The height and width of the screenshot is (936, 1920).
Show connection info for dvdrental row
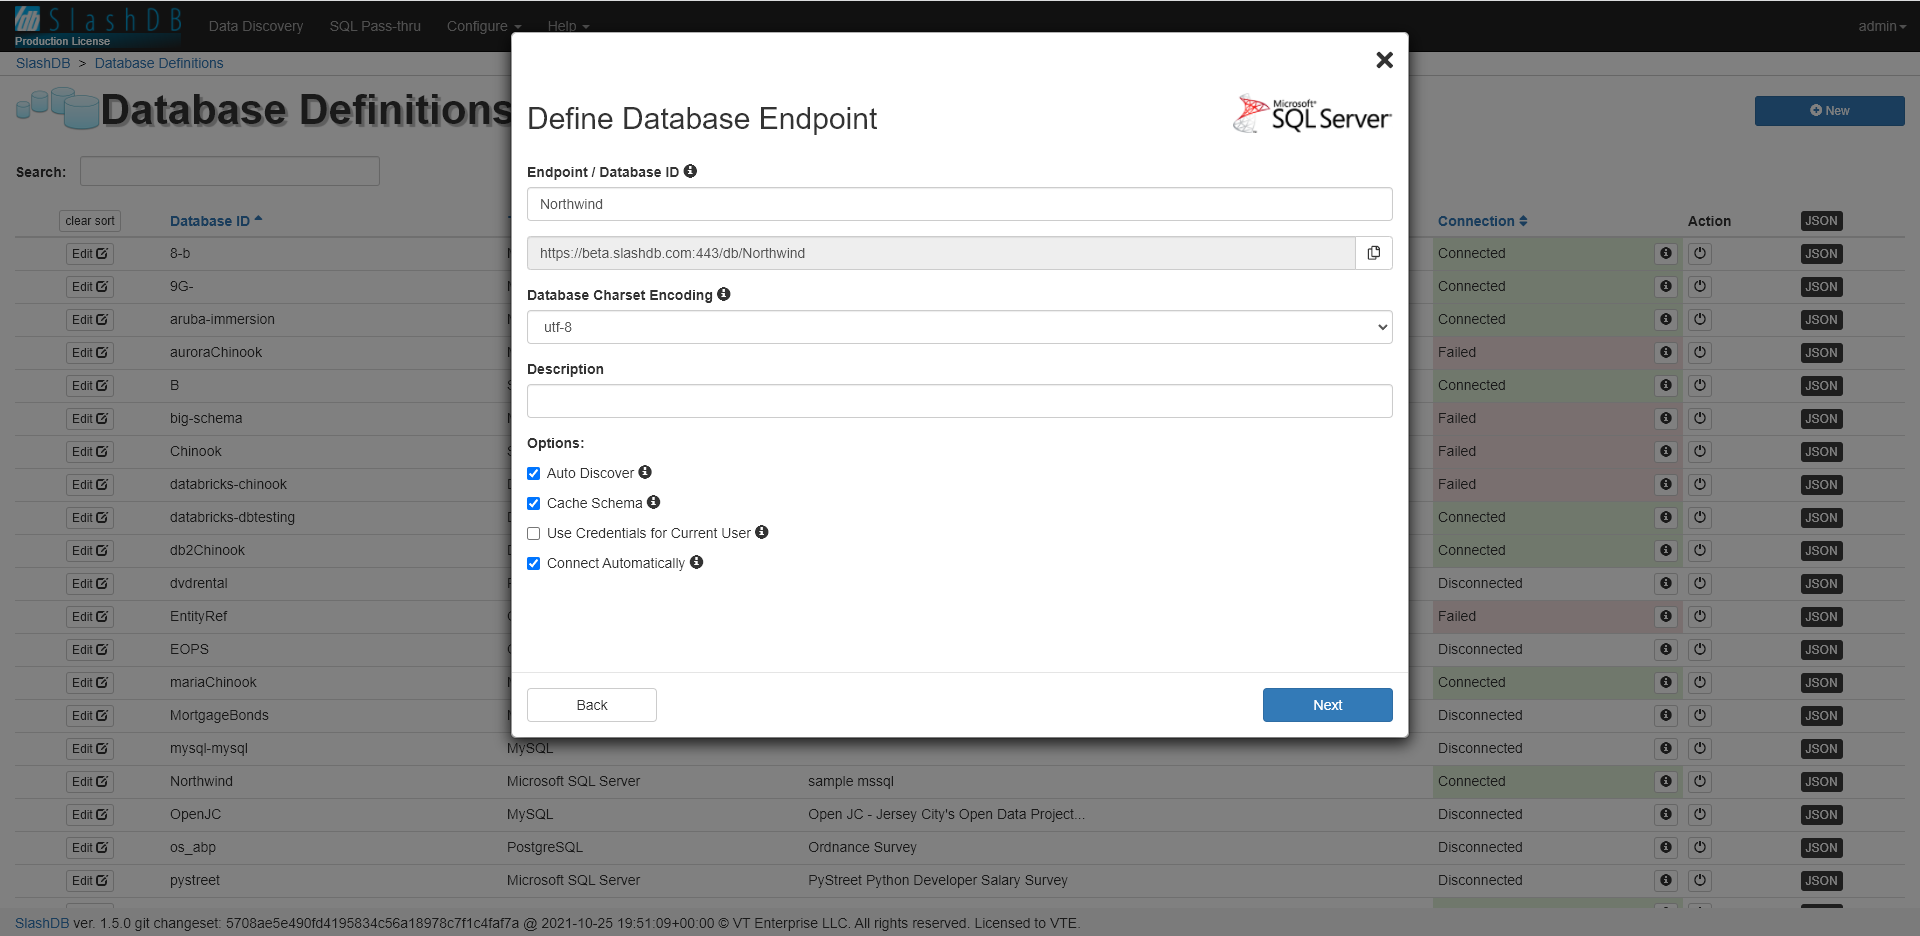tap(1666, 583)
